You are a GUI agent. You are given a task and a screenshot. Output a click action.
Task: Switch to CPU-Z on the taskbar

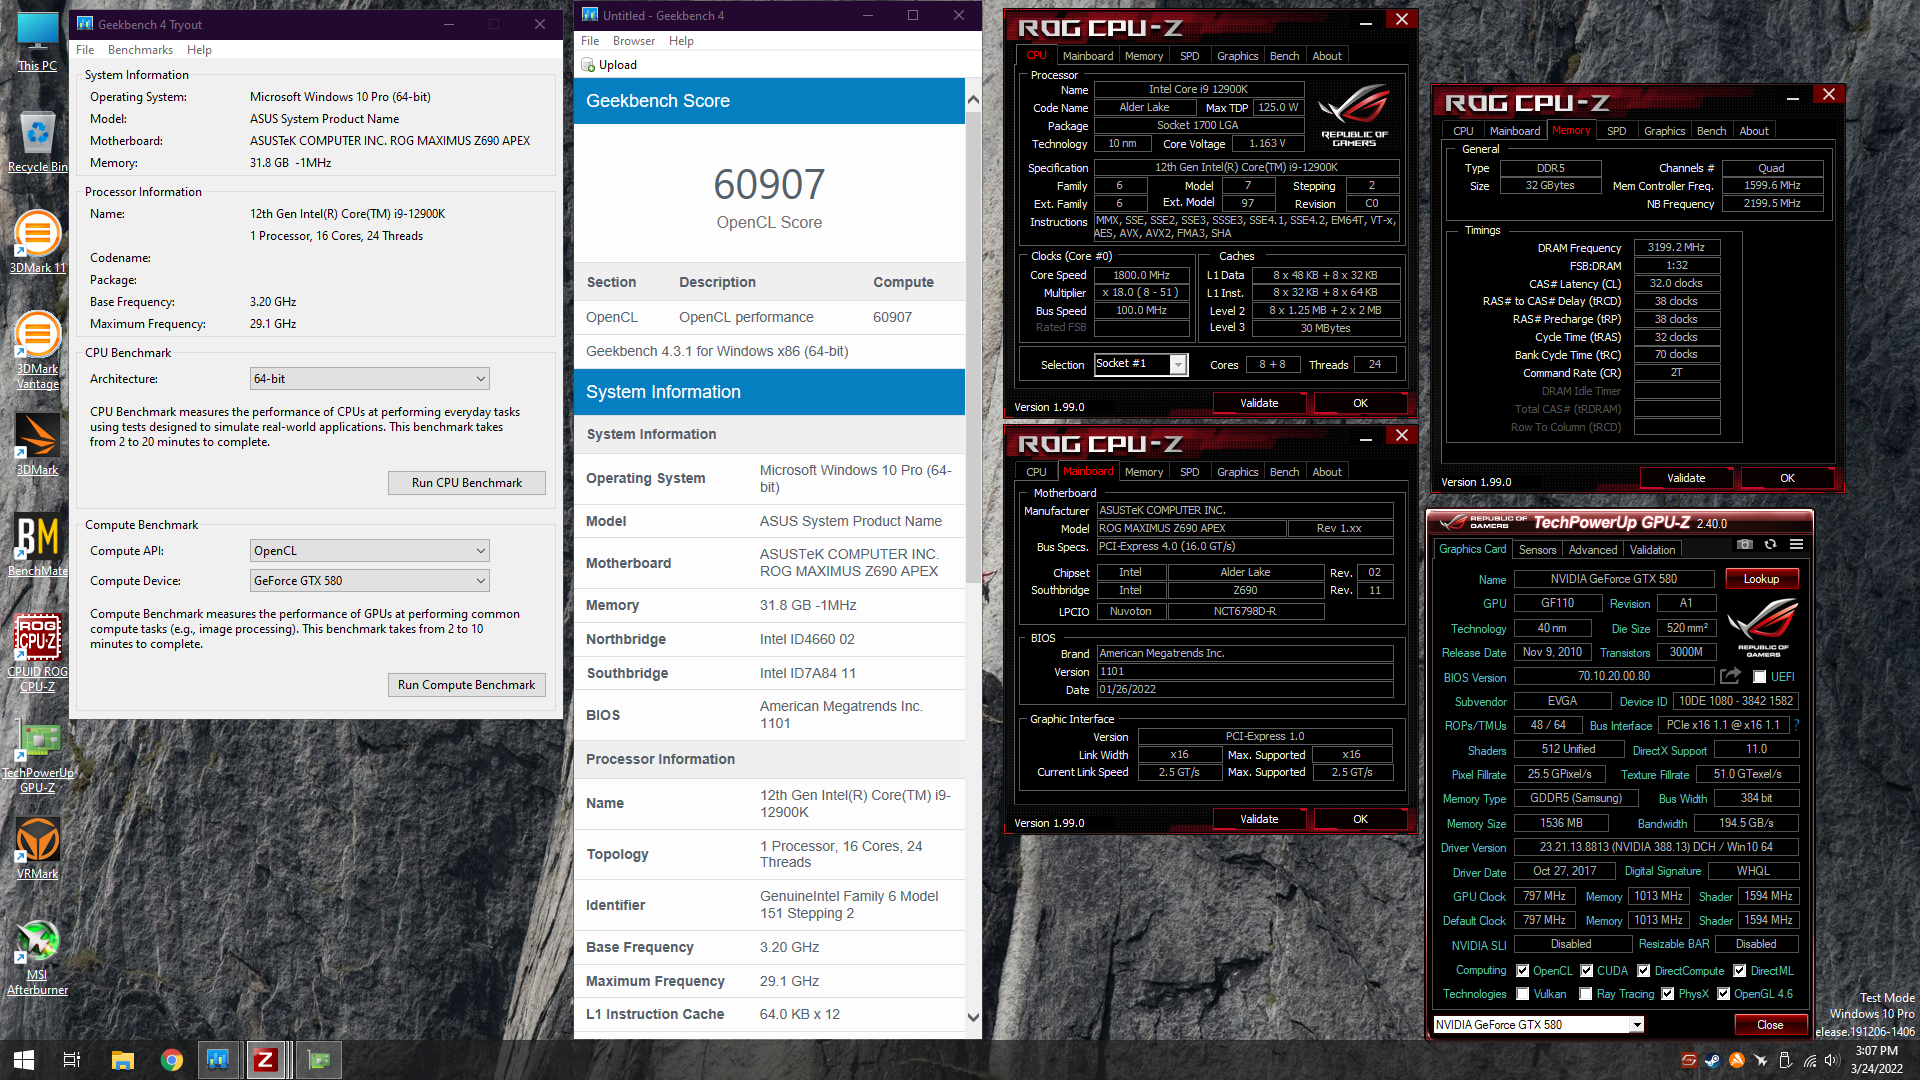265,1060
